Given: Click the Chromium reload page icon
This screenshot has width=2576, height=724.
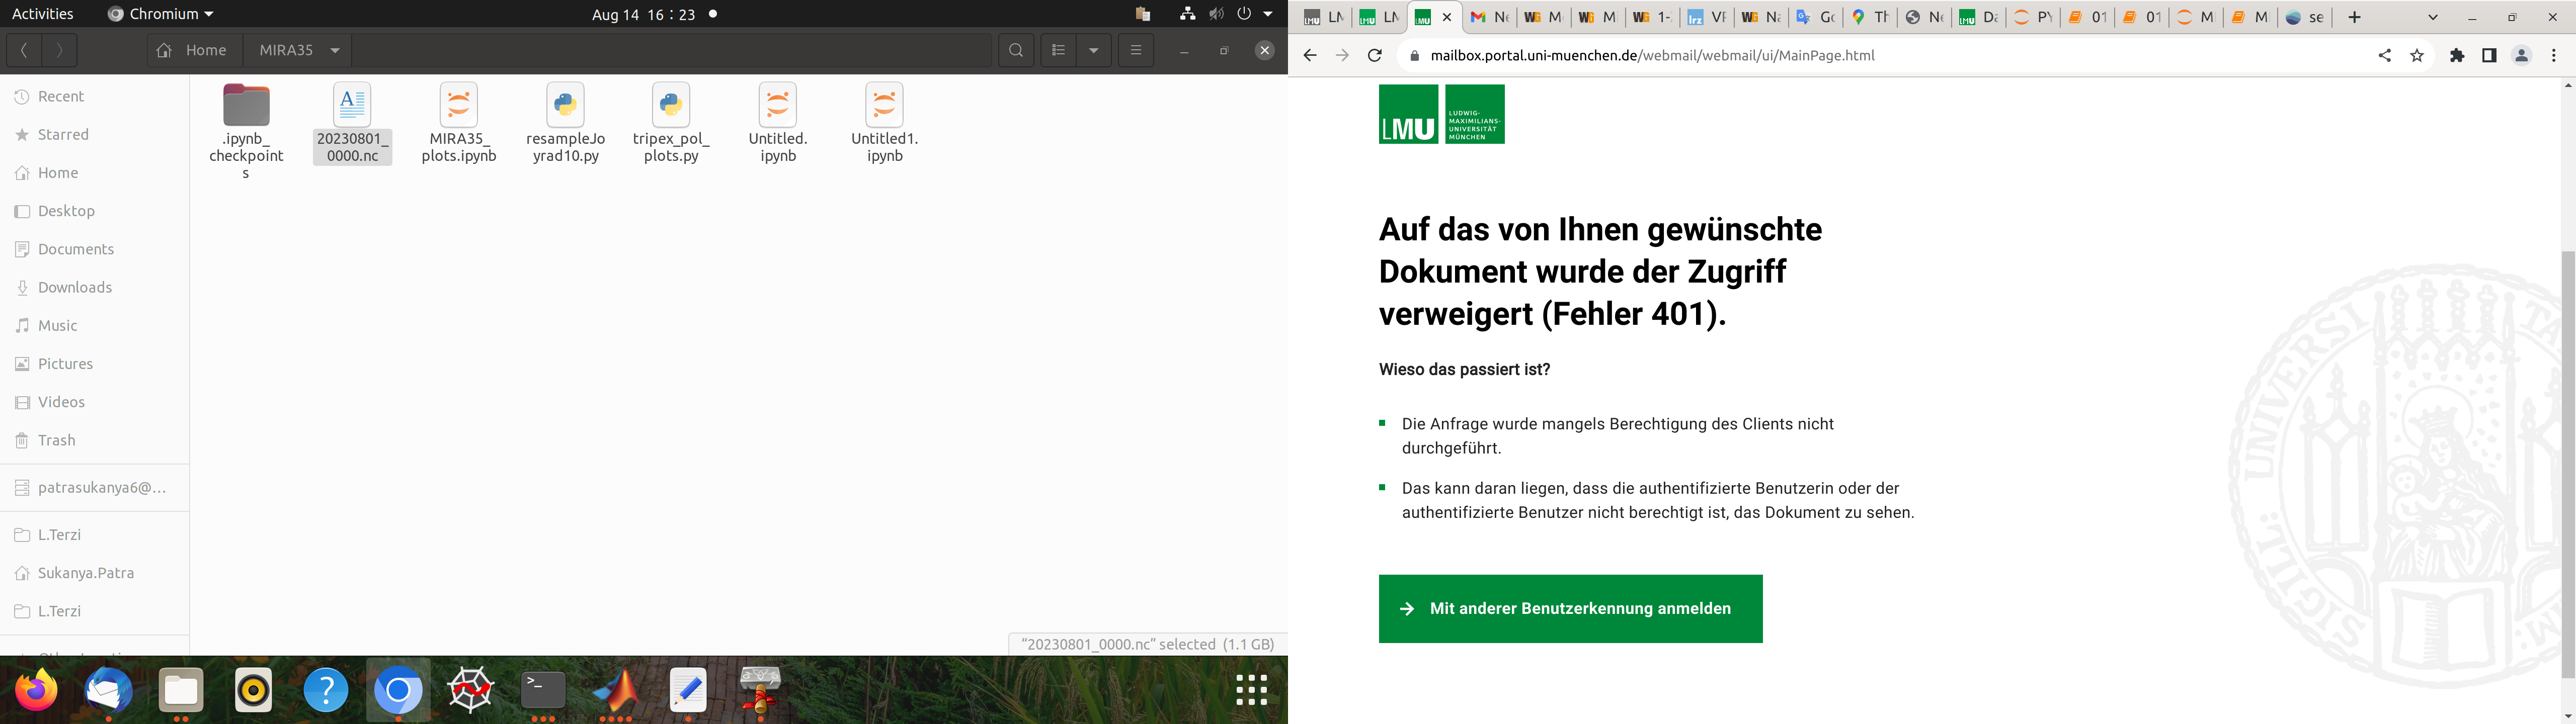Looking at the screenshot, I should [x=1375, y=56].
